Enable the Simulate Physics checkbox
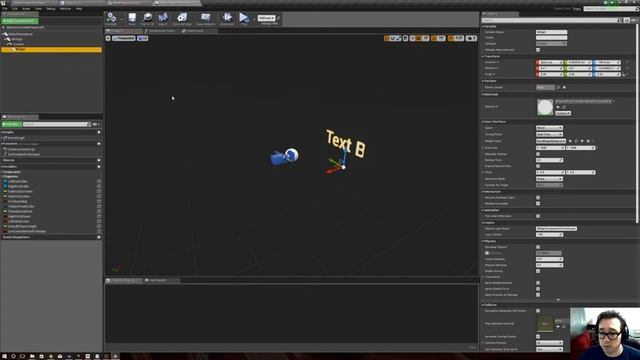 coord(538,247)
